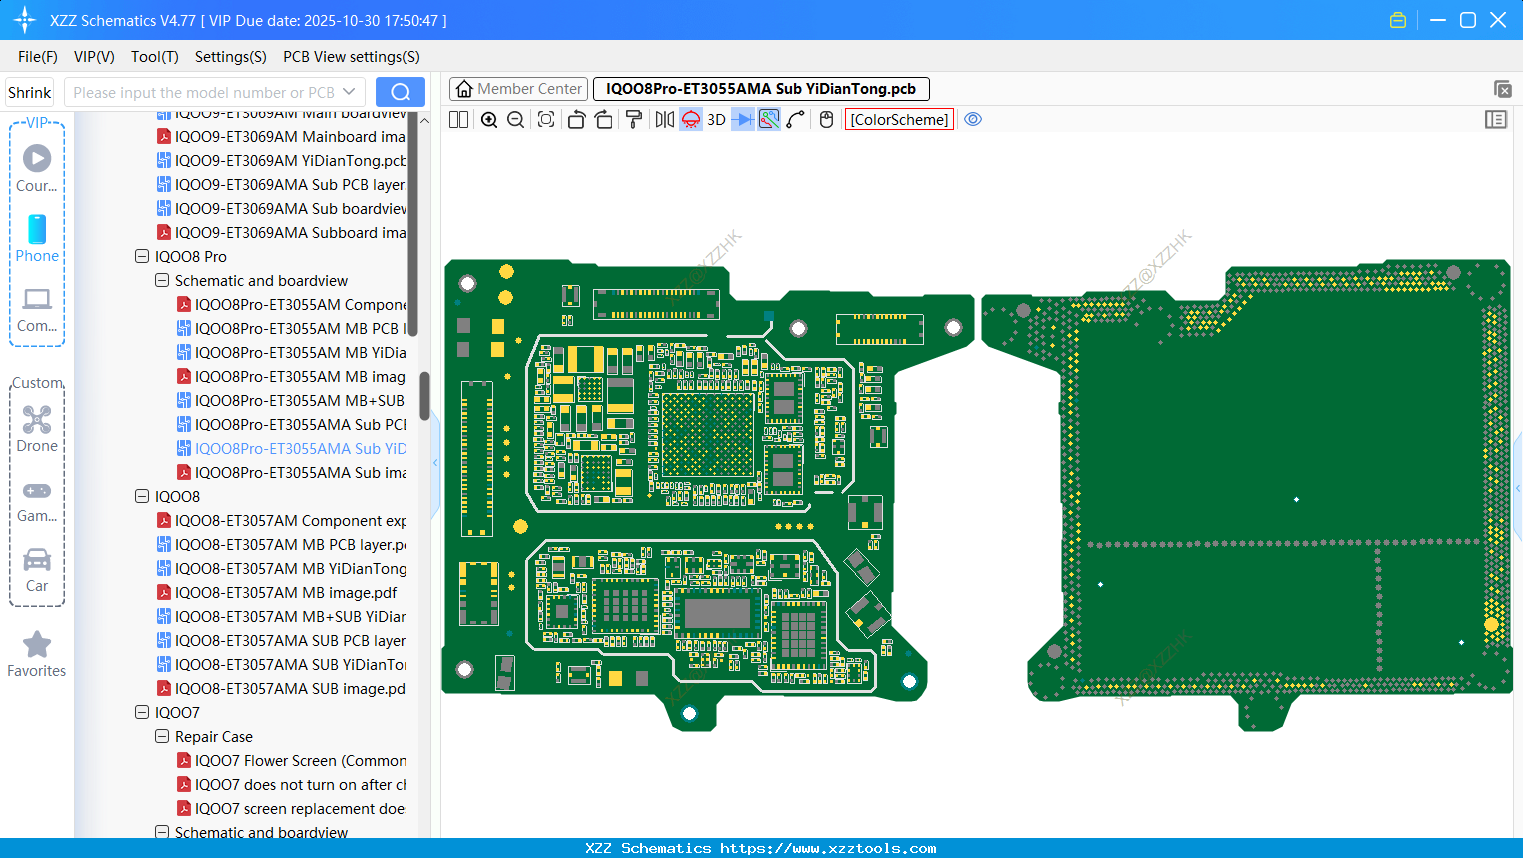Screen dimensions: 1523x858
Task: Click the zoom in magnifier icon
Action: point(489,120)
